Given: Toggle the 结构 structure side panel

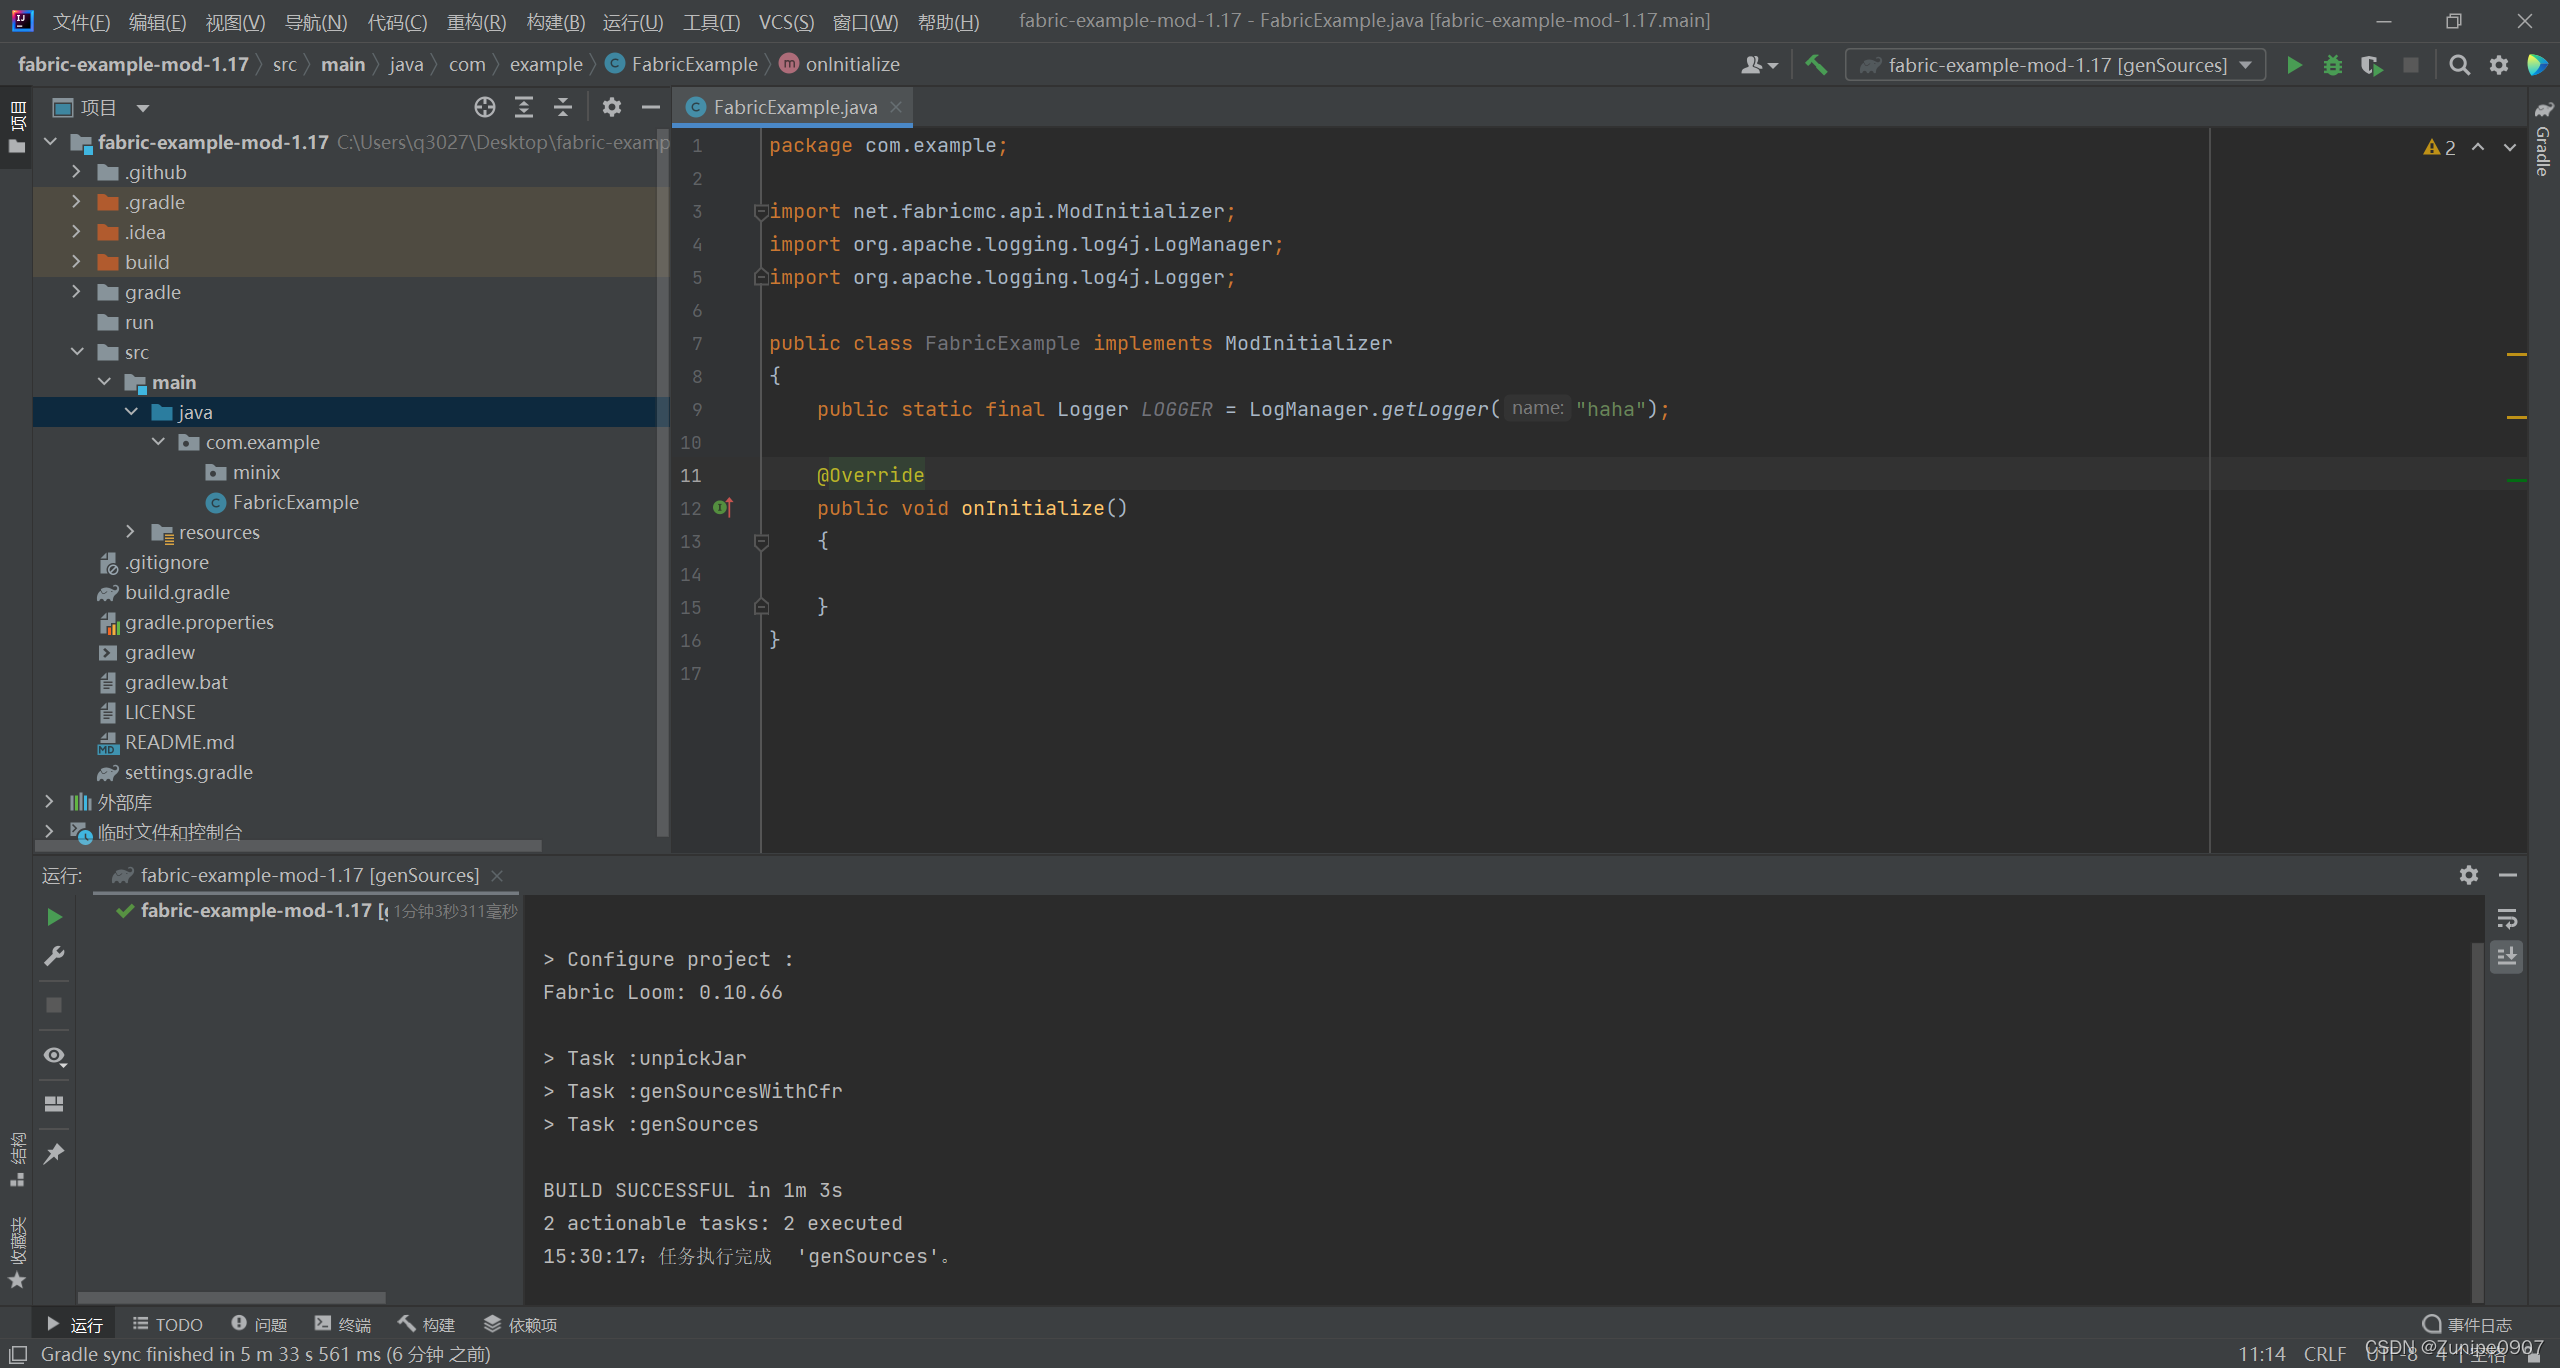Looking at the screenshot, I should pyautogui.click(x=17, y=1159).
